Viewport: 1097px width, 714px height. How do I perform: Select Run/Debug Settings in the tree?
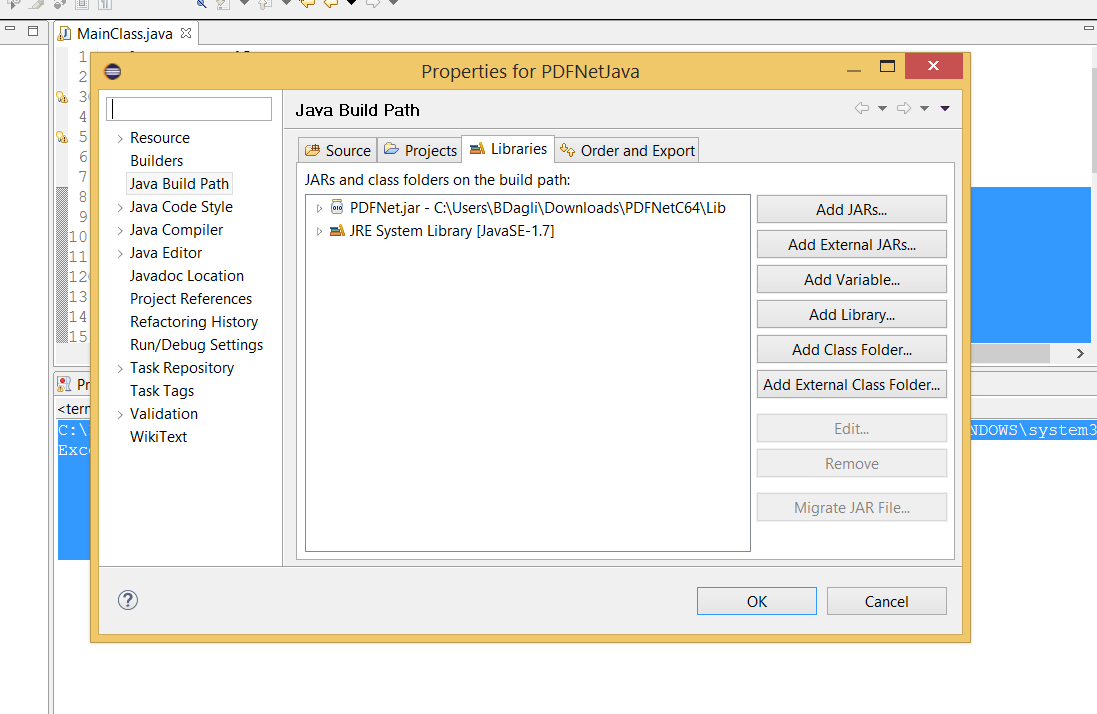[x=197, y=345]
